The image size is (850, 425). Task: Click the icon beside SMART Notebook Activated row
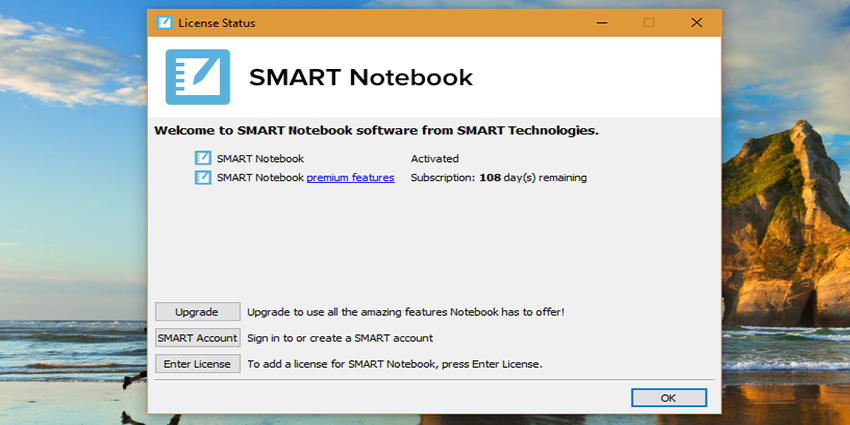[x=203, y=158]
